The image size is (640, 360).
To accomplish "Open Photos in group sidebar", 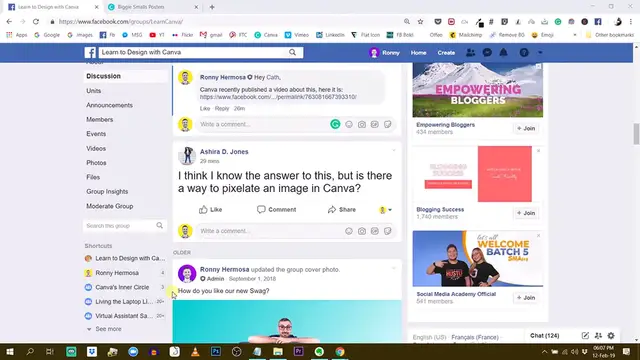I will [x=96, y=162].
